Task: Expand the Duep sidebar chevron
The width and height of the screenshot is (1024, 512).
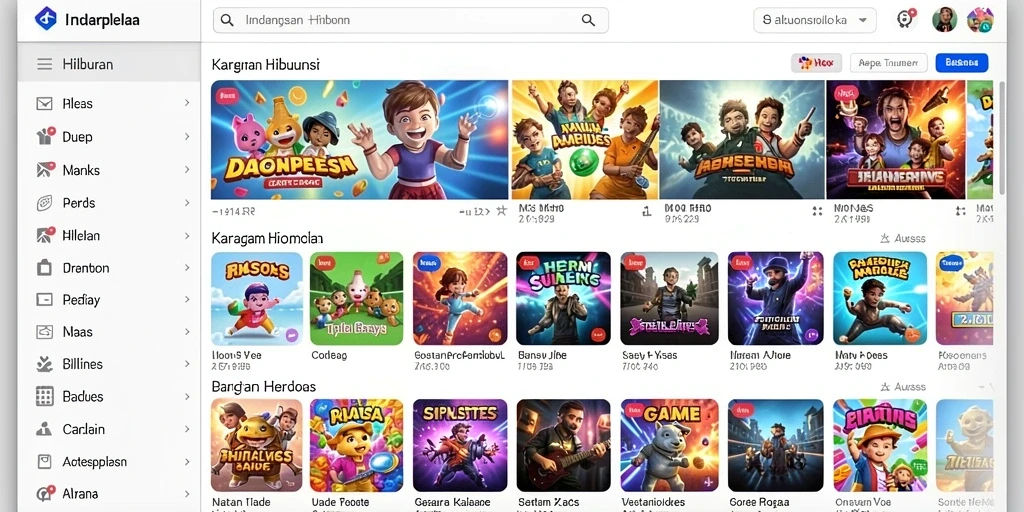Action: coord(187,136)
